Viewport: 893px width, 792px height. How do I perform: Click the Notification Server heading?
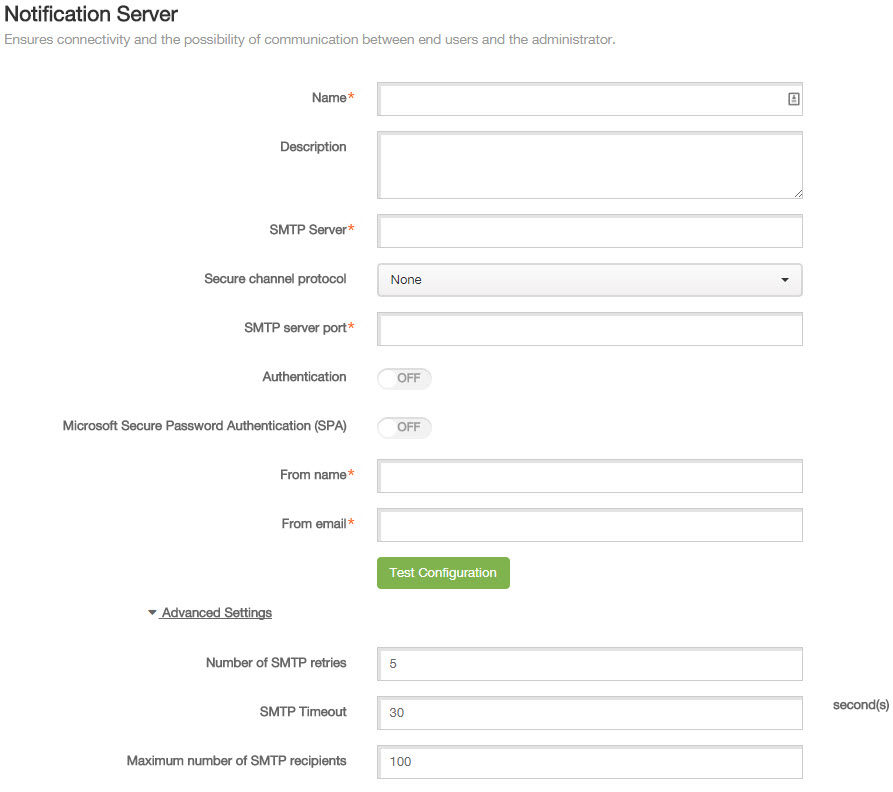tap(91, 14)
